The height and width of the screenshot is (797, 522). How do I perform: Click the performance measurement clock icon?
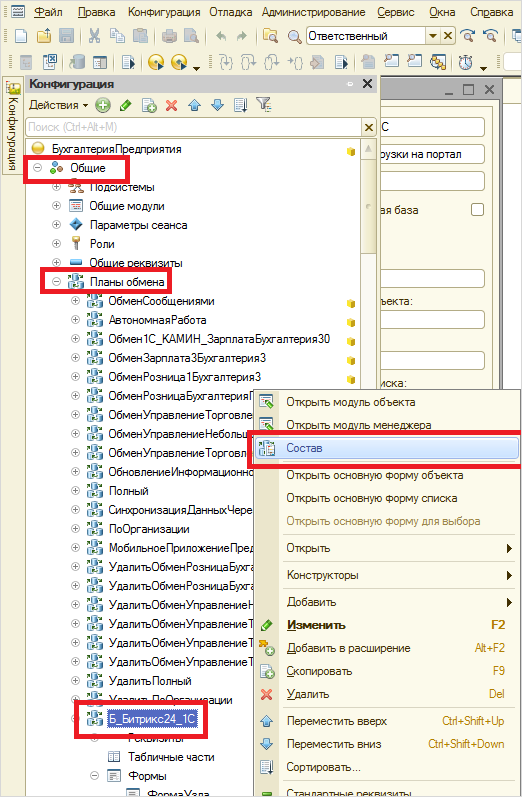pos(466,62)
